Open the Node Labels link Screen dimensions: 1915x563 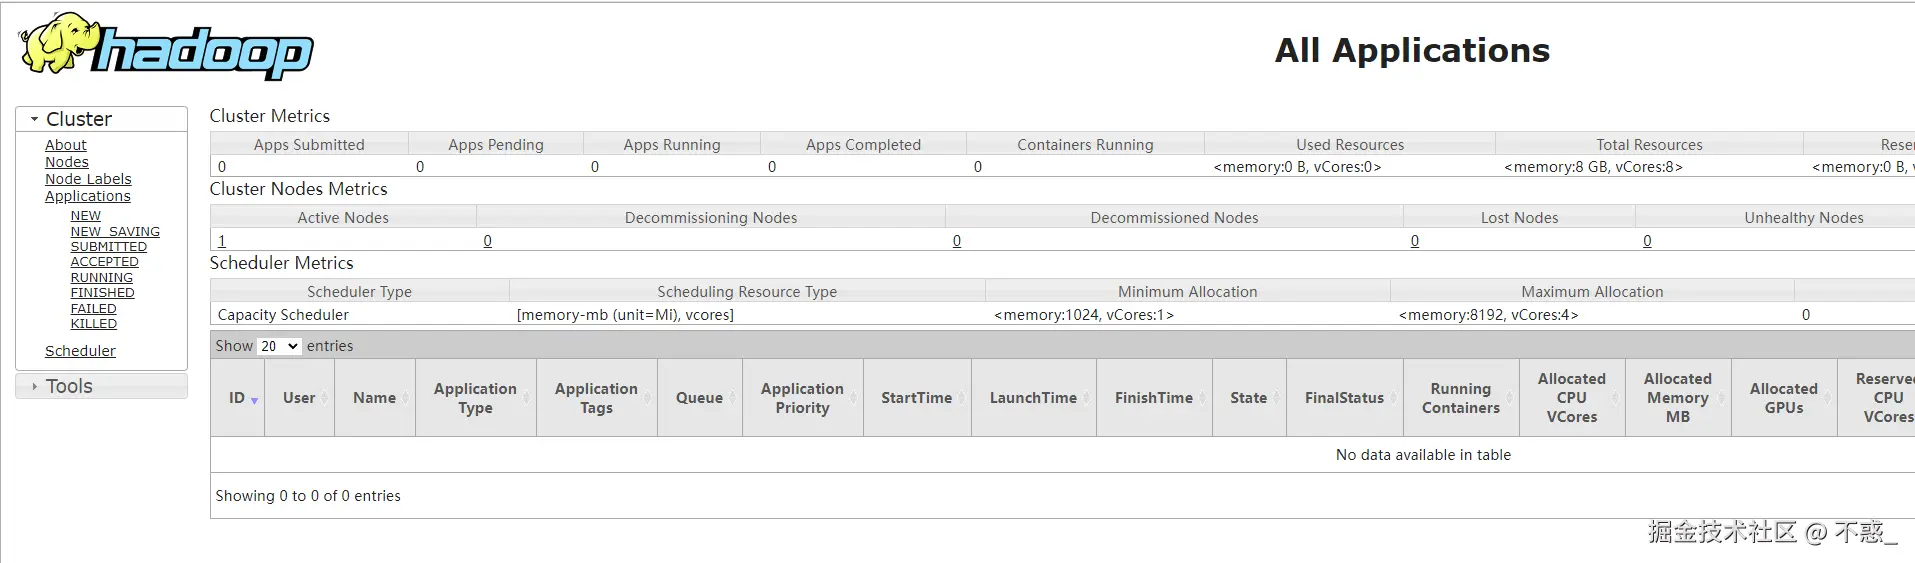(88, 179)
